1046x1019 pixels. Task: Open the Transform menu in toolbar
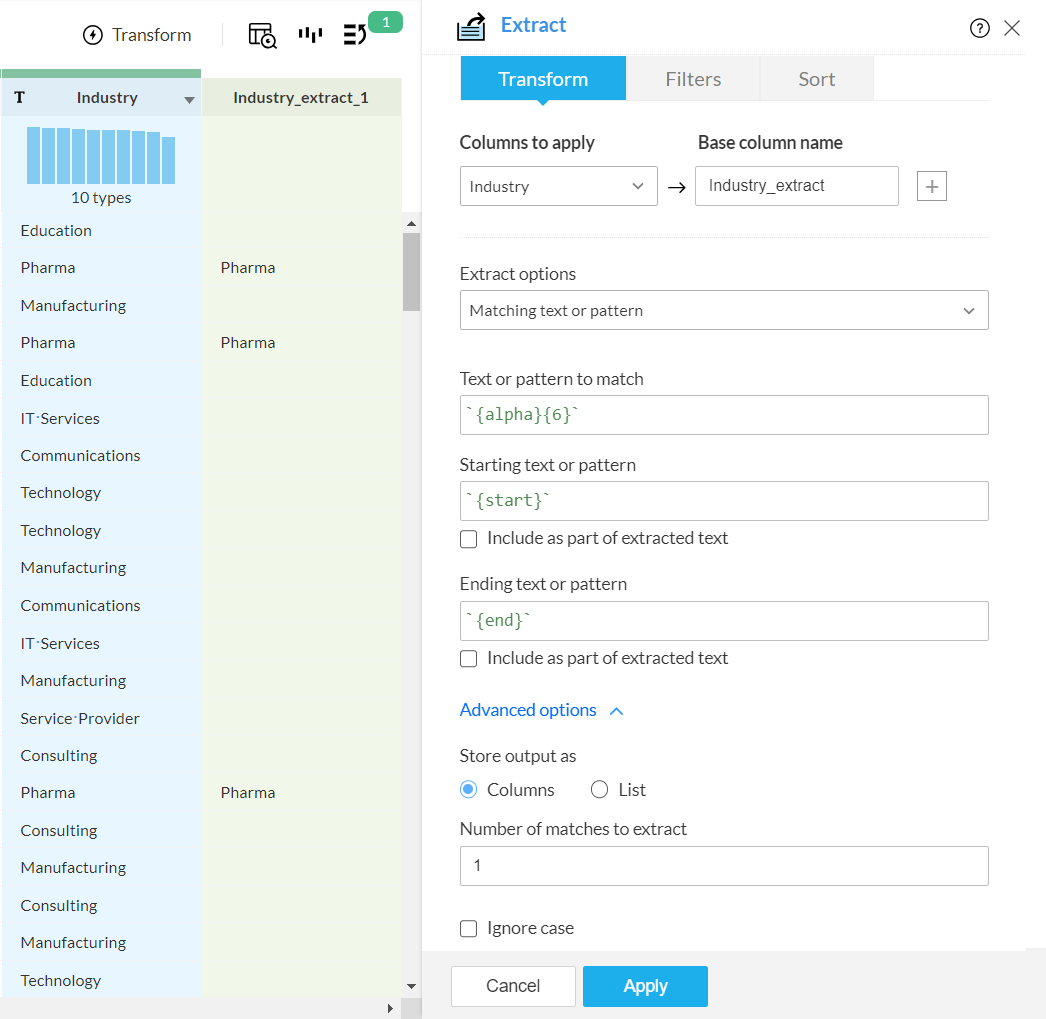(137, 35)
